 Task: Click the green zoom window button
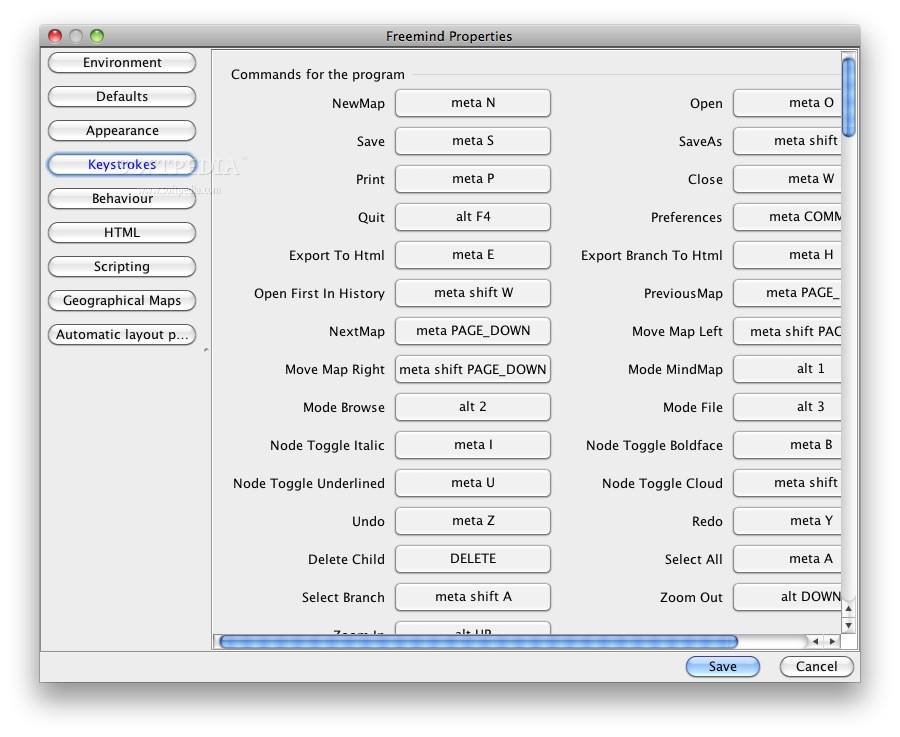[x=97, y=36]
